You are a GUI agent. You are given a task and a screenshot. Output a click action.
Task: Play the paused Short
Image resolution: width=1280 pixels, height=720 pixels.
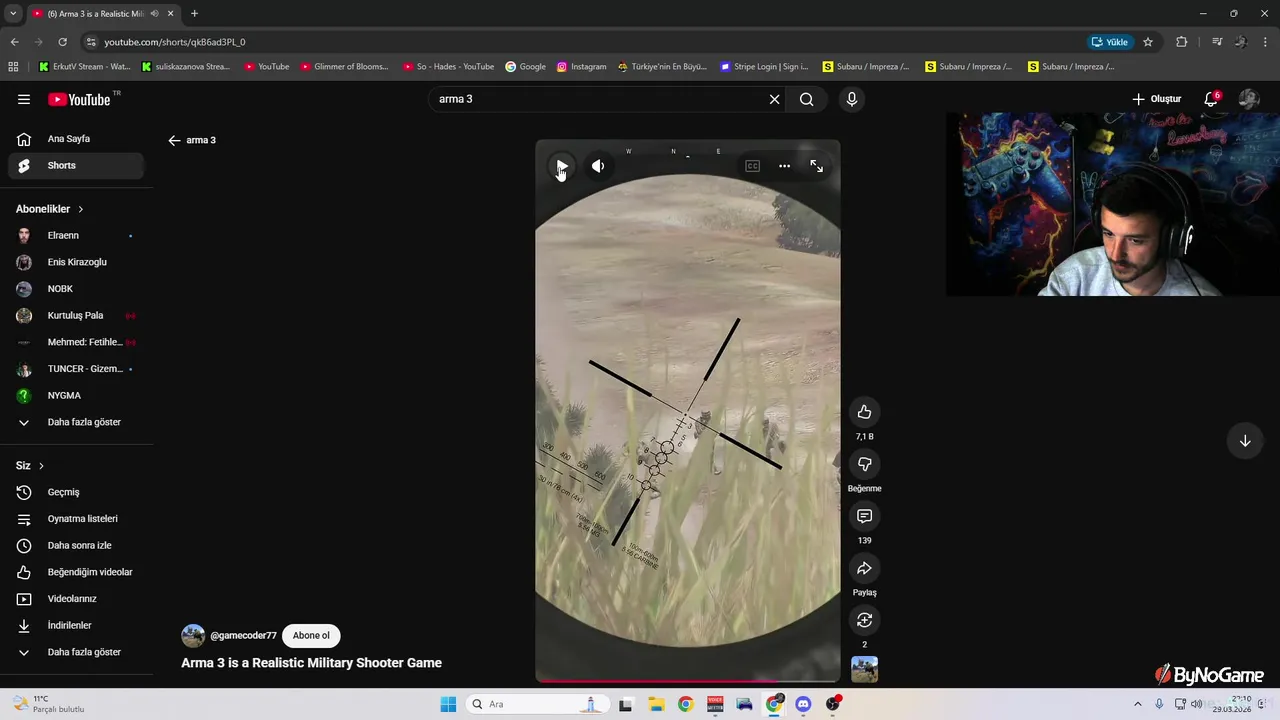coord(562,166)
